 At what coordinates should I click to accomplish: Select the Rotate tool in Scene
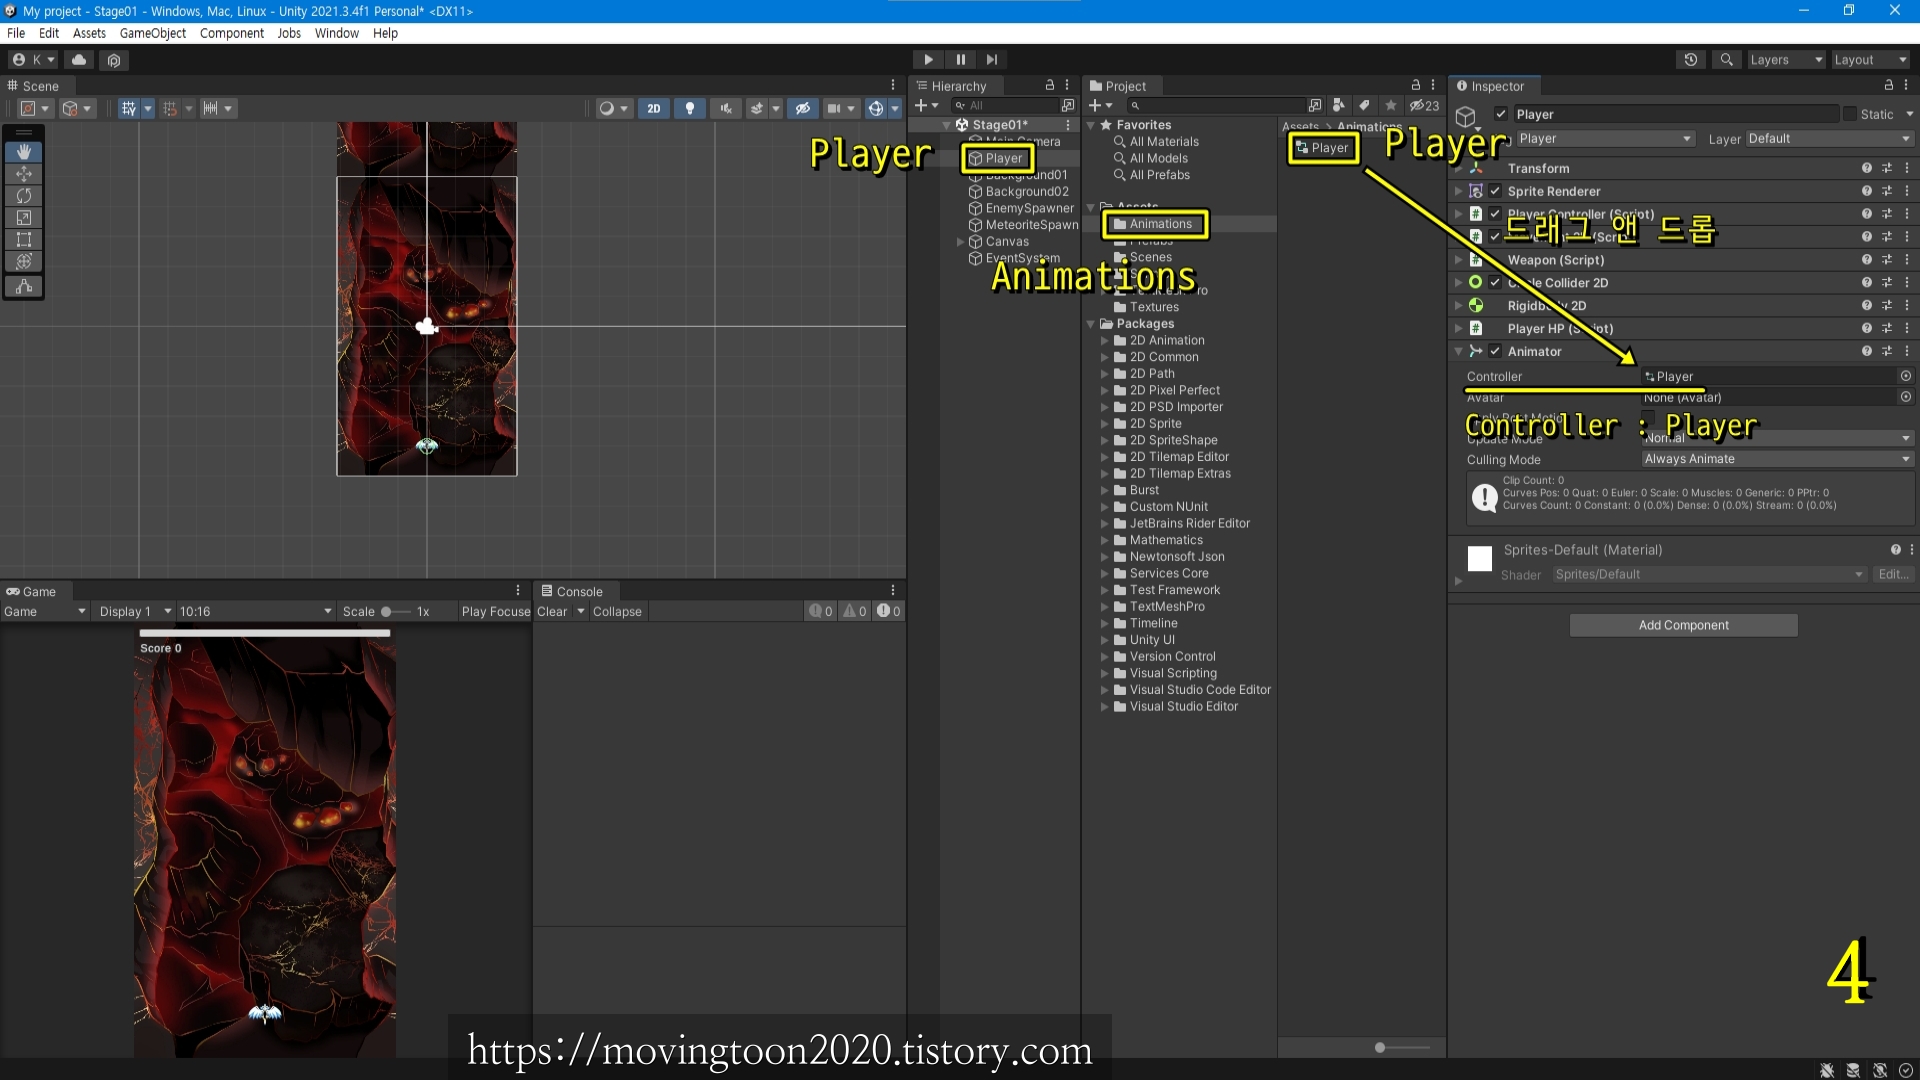coord(24,196)
